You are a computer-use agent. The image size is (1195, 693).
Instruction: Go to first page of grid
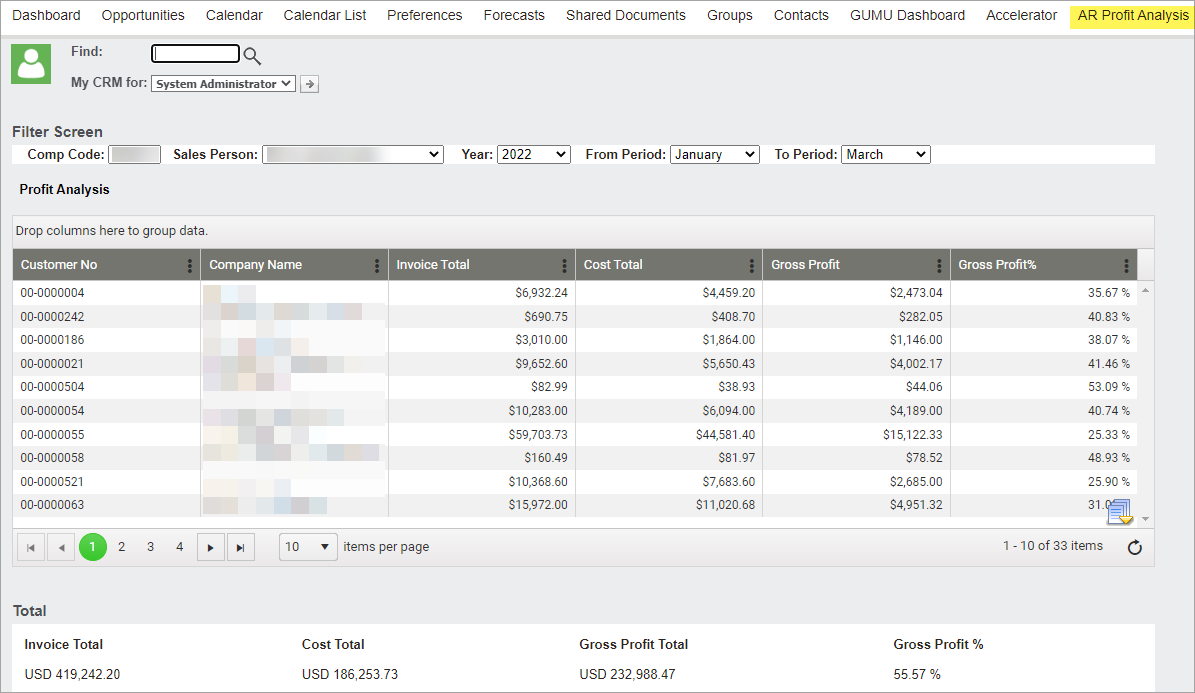pyautogui.click(x=30, y=547)
